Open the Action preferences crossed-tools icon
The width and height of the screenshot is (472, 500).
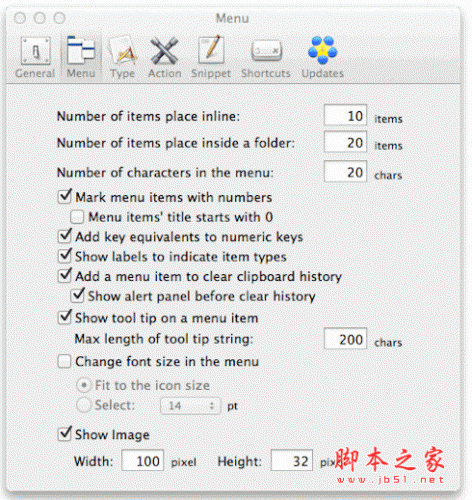point(164,51)
